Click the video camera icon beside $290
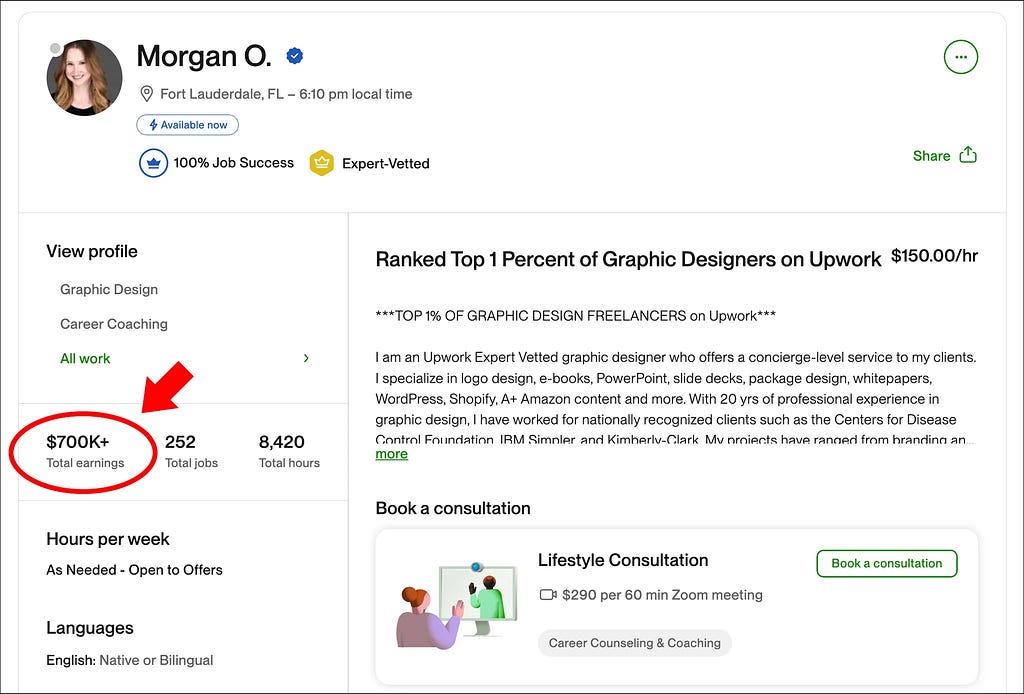The image size is (1024, 694). (548, 595)
